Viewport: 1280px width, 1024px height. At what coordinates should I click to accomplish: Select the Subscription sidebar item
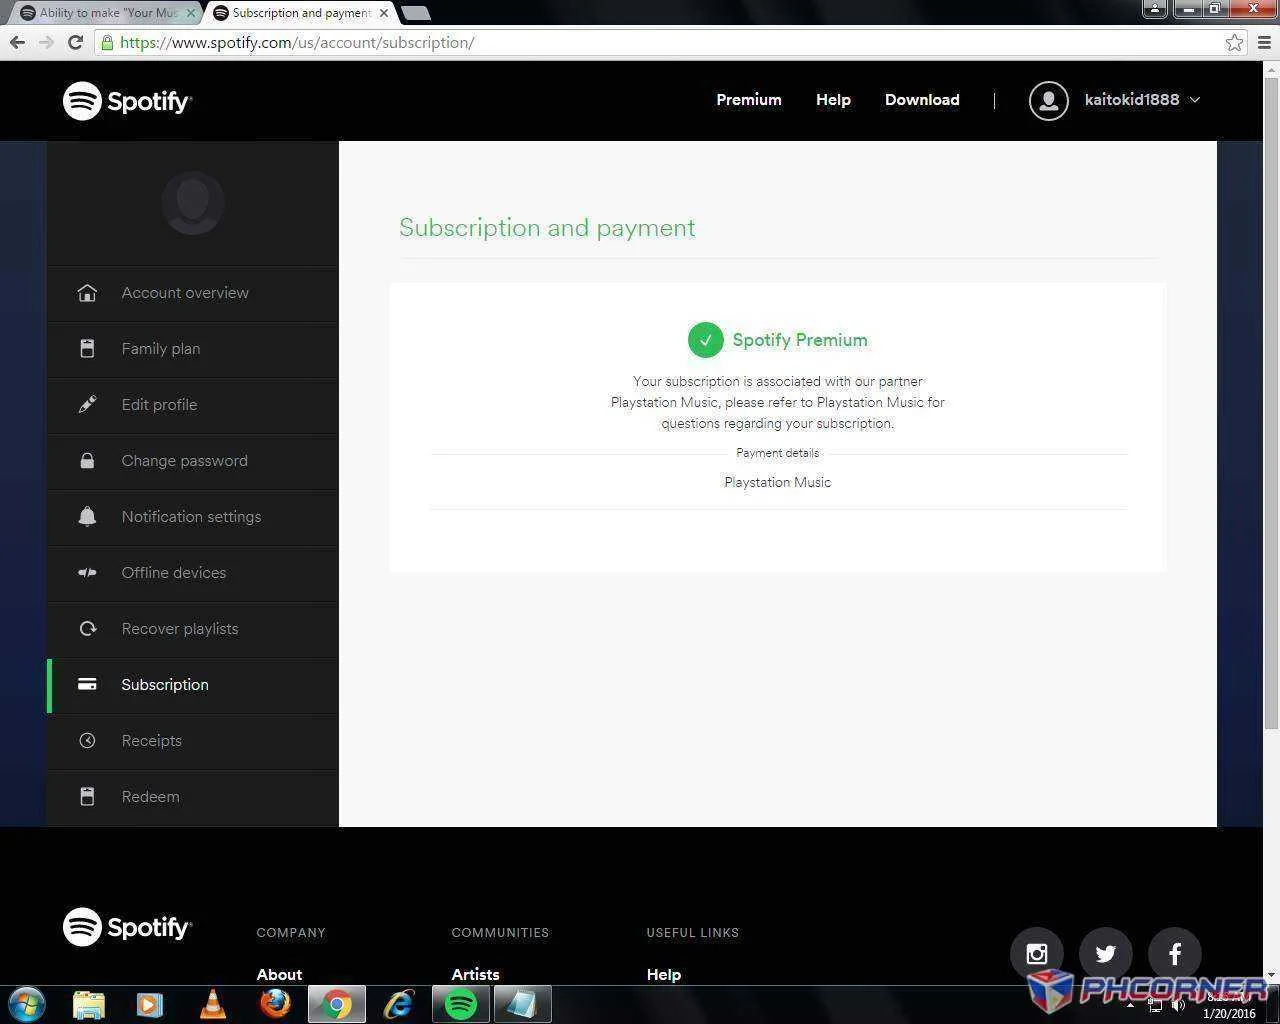[x=193, y=685]
